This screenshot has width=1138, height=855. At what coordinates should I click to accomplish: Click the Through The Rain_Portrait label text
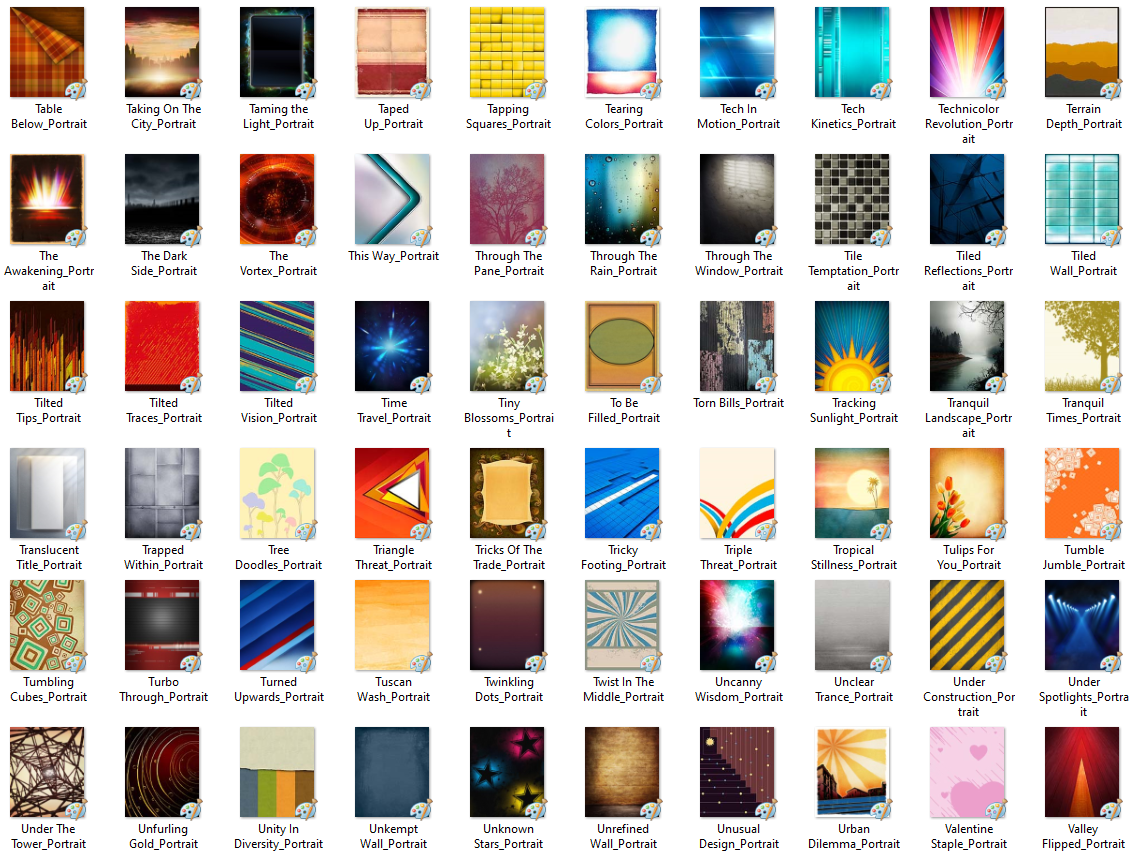pos(623,263)
